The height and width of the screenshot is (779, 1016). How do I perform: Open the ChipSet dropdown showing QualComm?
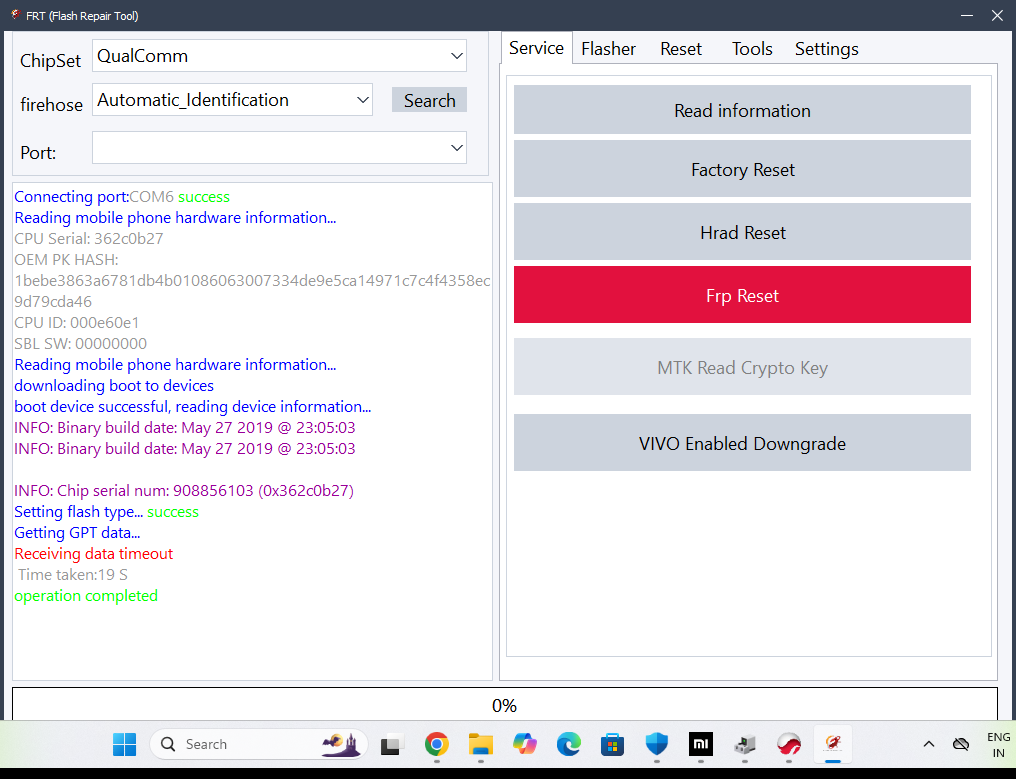279,56
